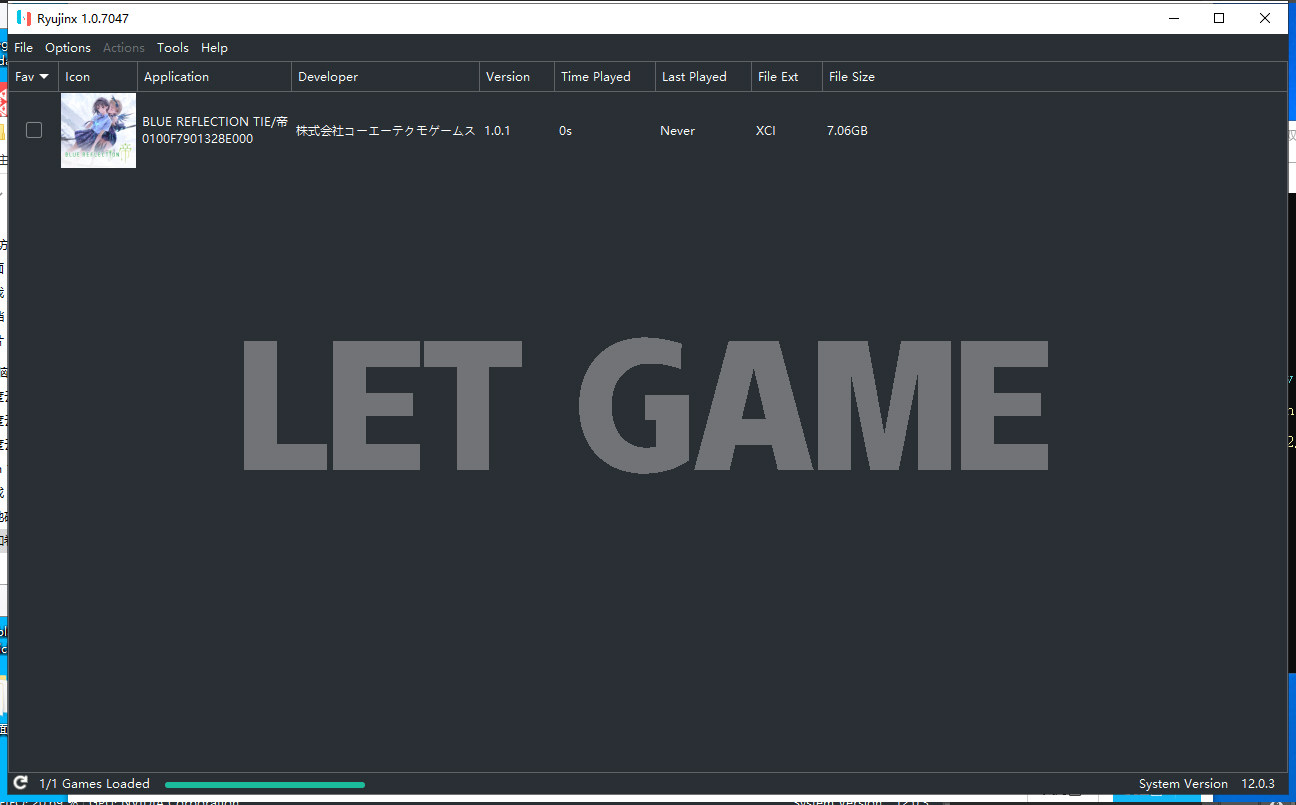The width and height of the screenshot is (1296, 805).
Task: Click the refresh game list icon
Action: (x=20, y=783)
